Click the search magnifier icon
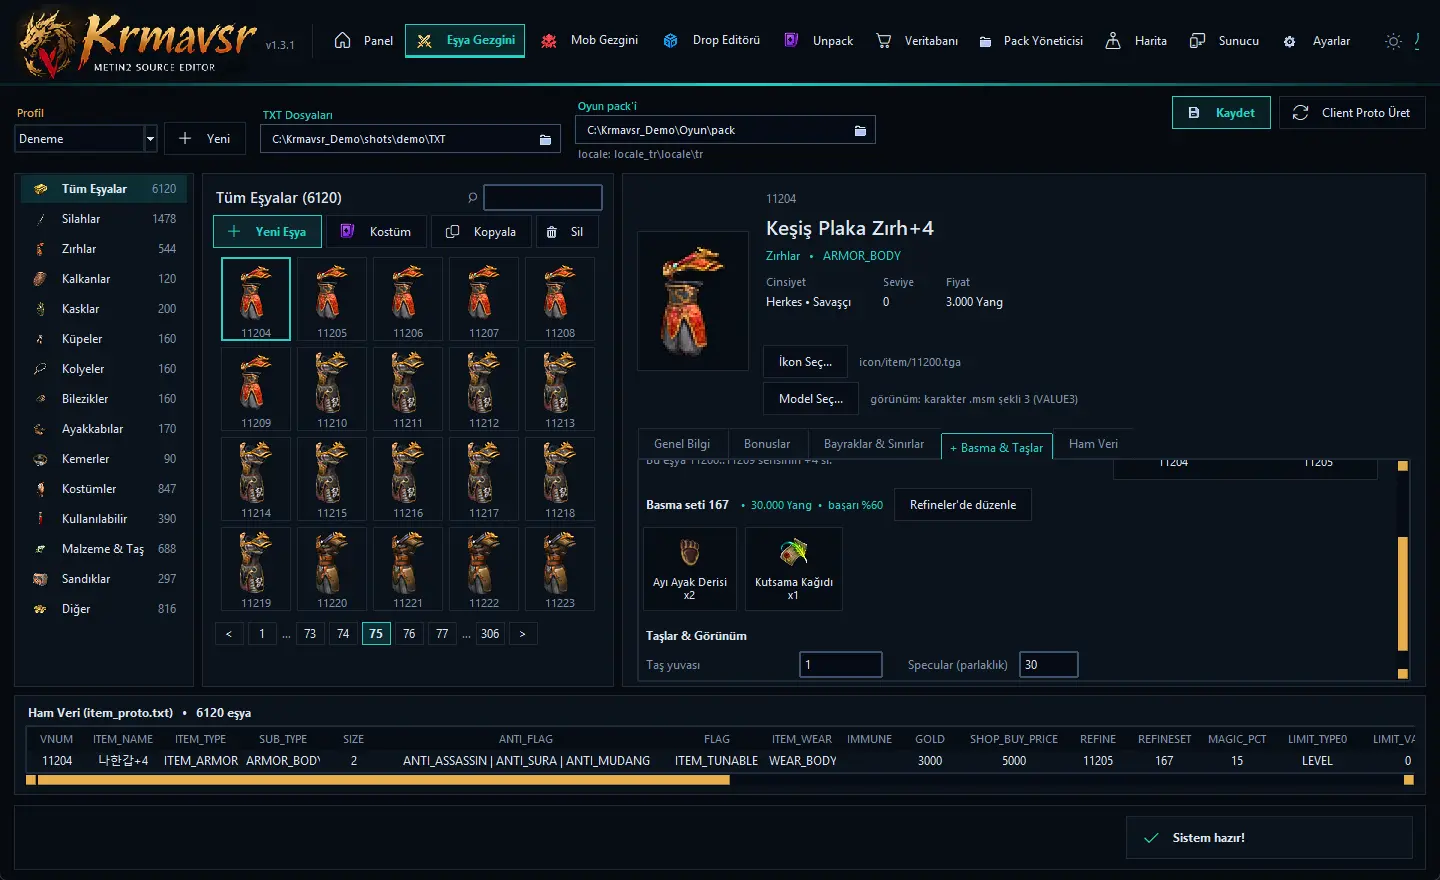The height and width of the screenshot is (880, 1440). coord(472,198)
